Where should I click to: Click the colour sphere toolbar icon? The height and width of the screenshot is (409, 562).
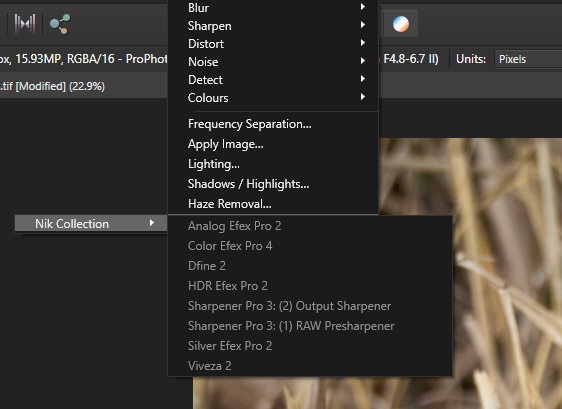tap(401, 24)
